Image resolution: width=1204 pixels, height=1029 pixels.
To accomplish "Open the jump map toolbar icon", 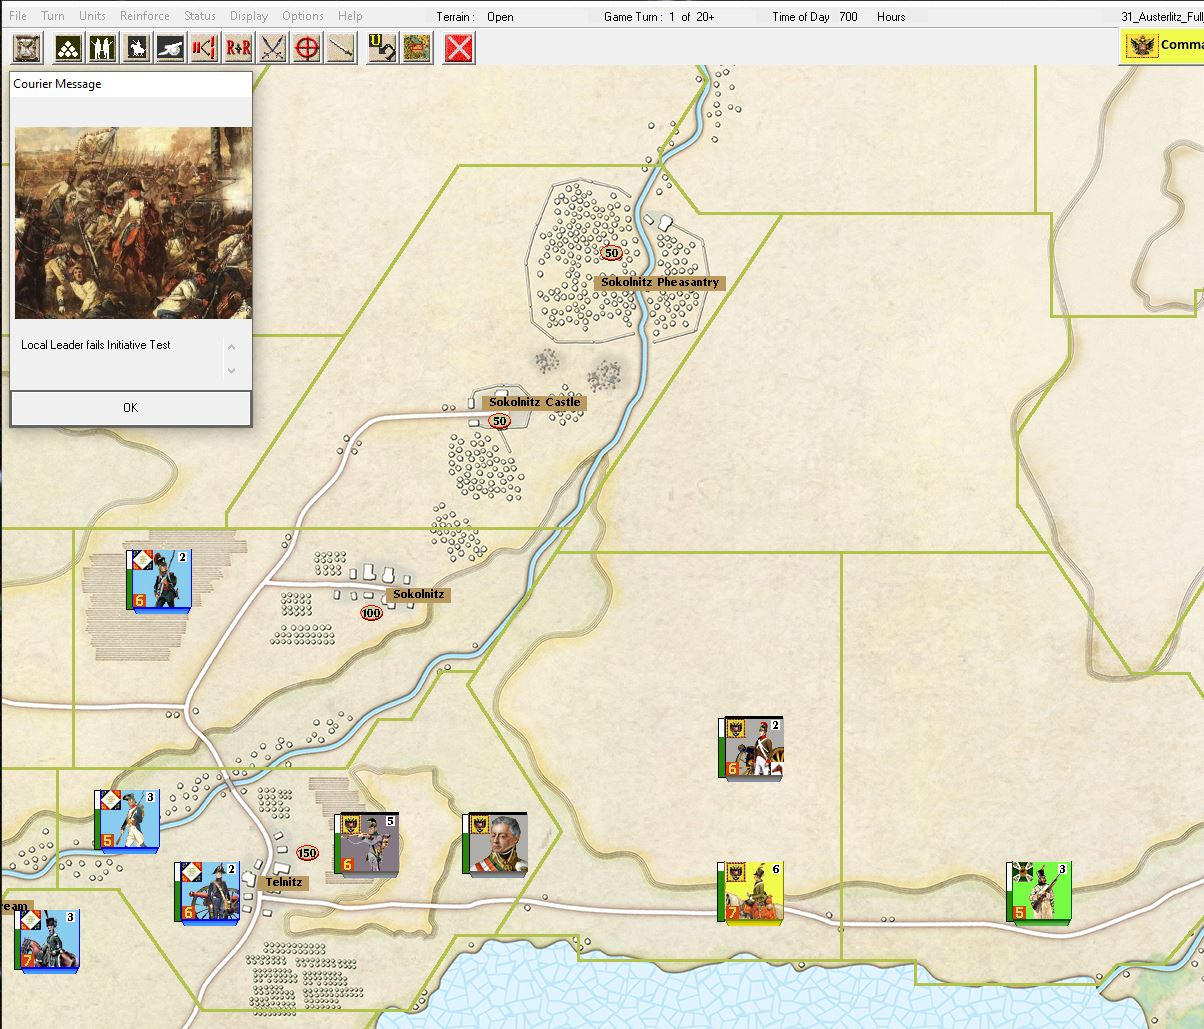I will (416, 47).
